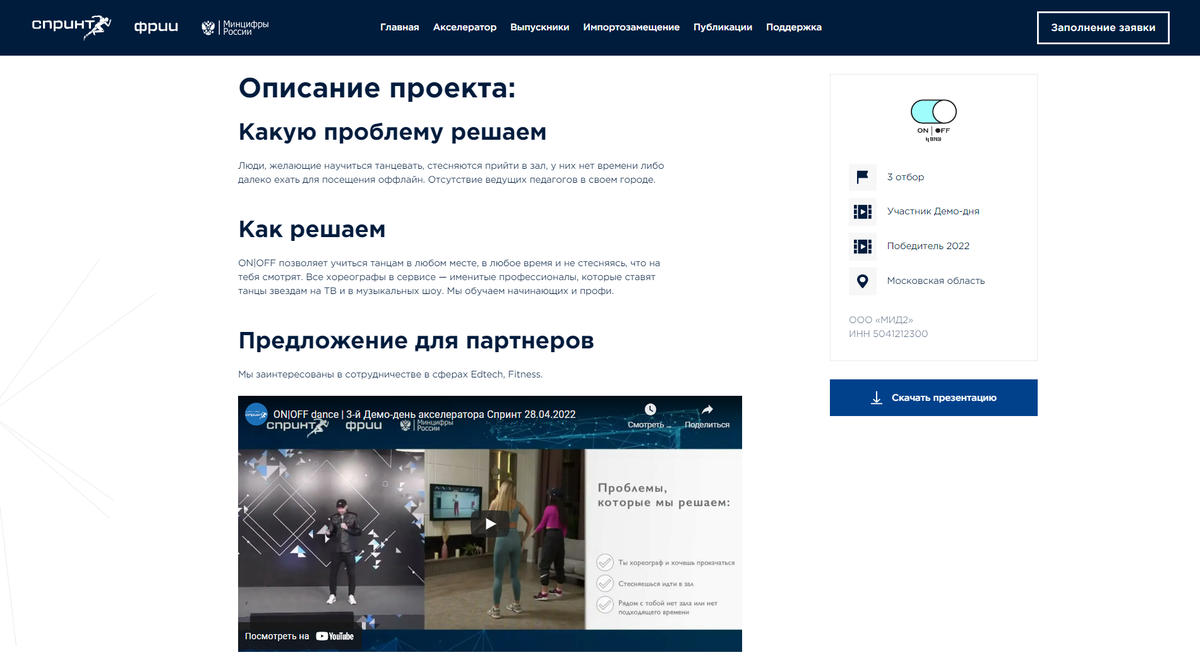Open the Главная menu item

click(399, 27)
